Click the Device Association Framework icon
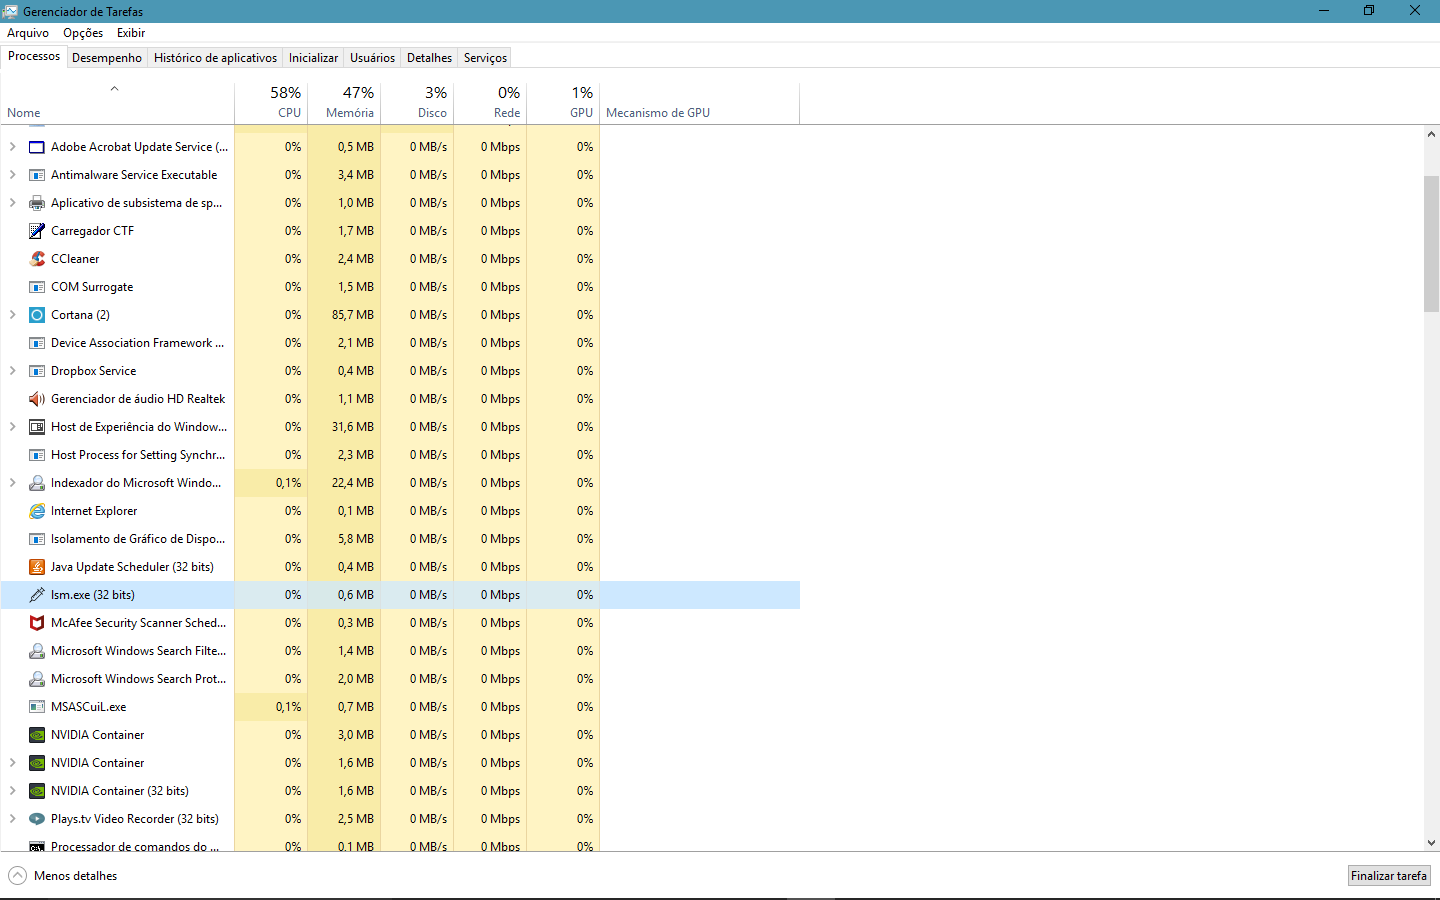The image size is (1440, 900). (x=37, y=343)
